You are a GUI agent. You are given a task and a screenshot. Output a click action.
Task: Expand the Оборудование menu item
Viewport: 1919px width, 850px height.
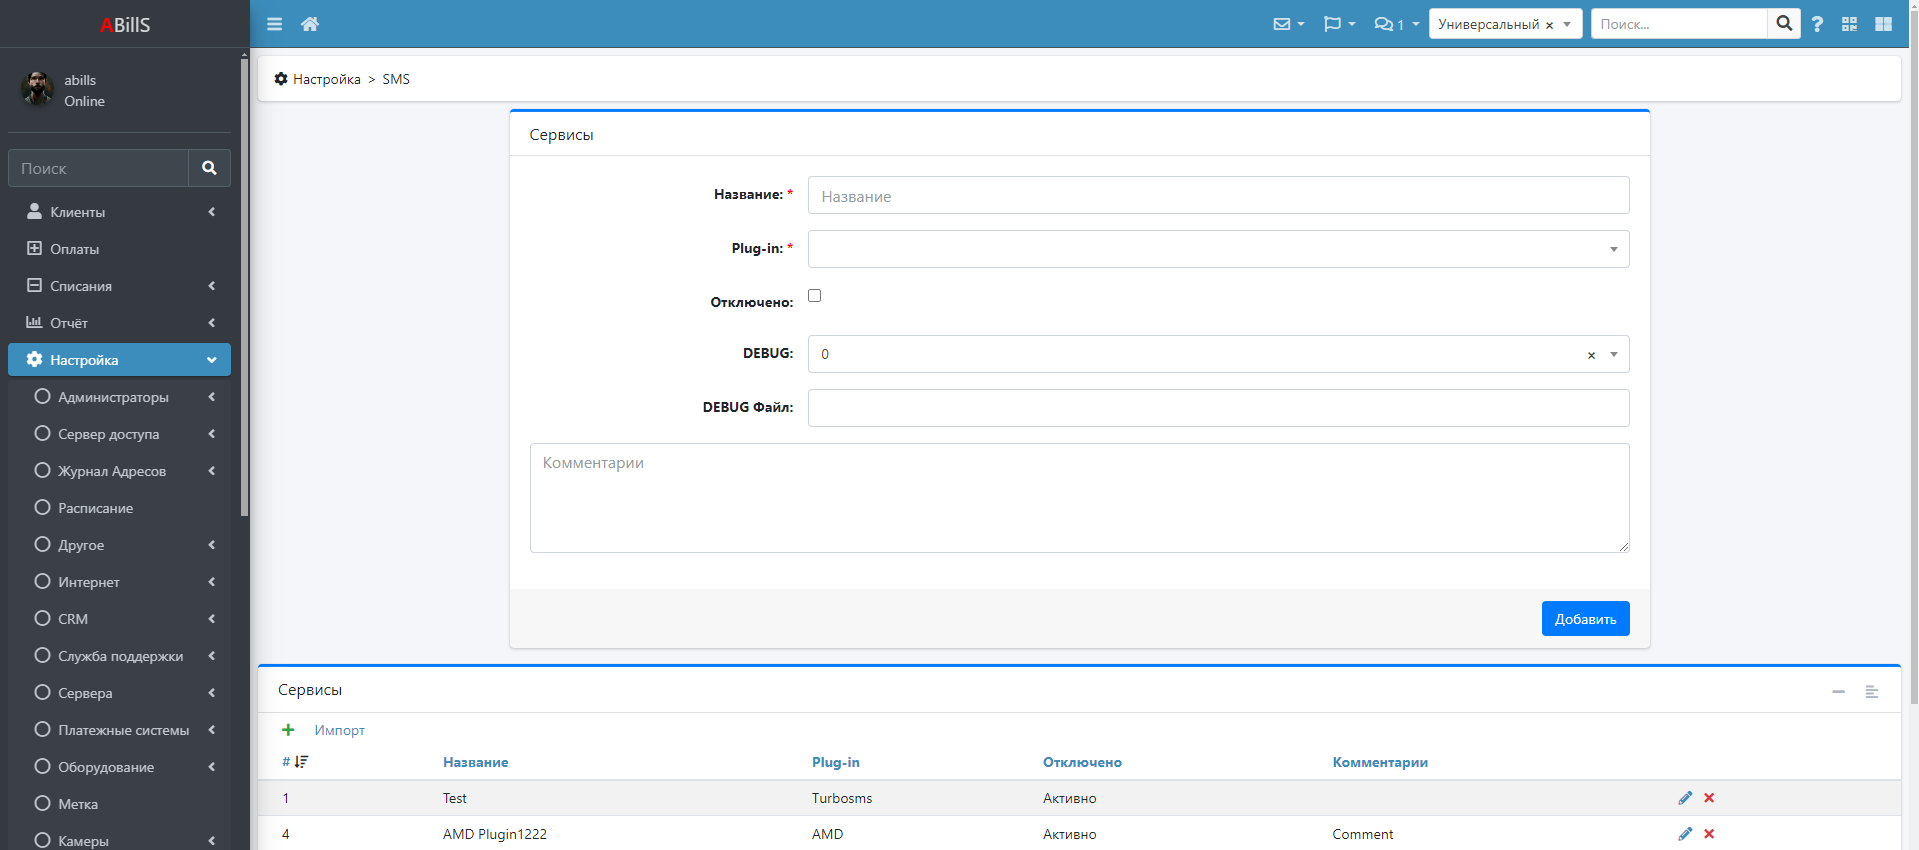[x=119, y=767]
